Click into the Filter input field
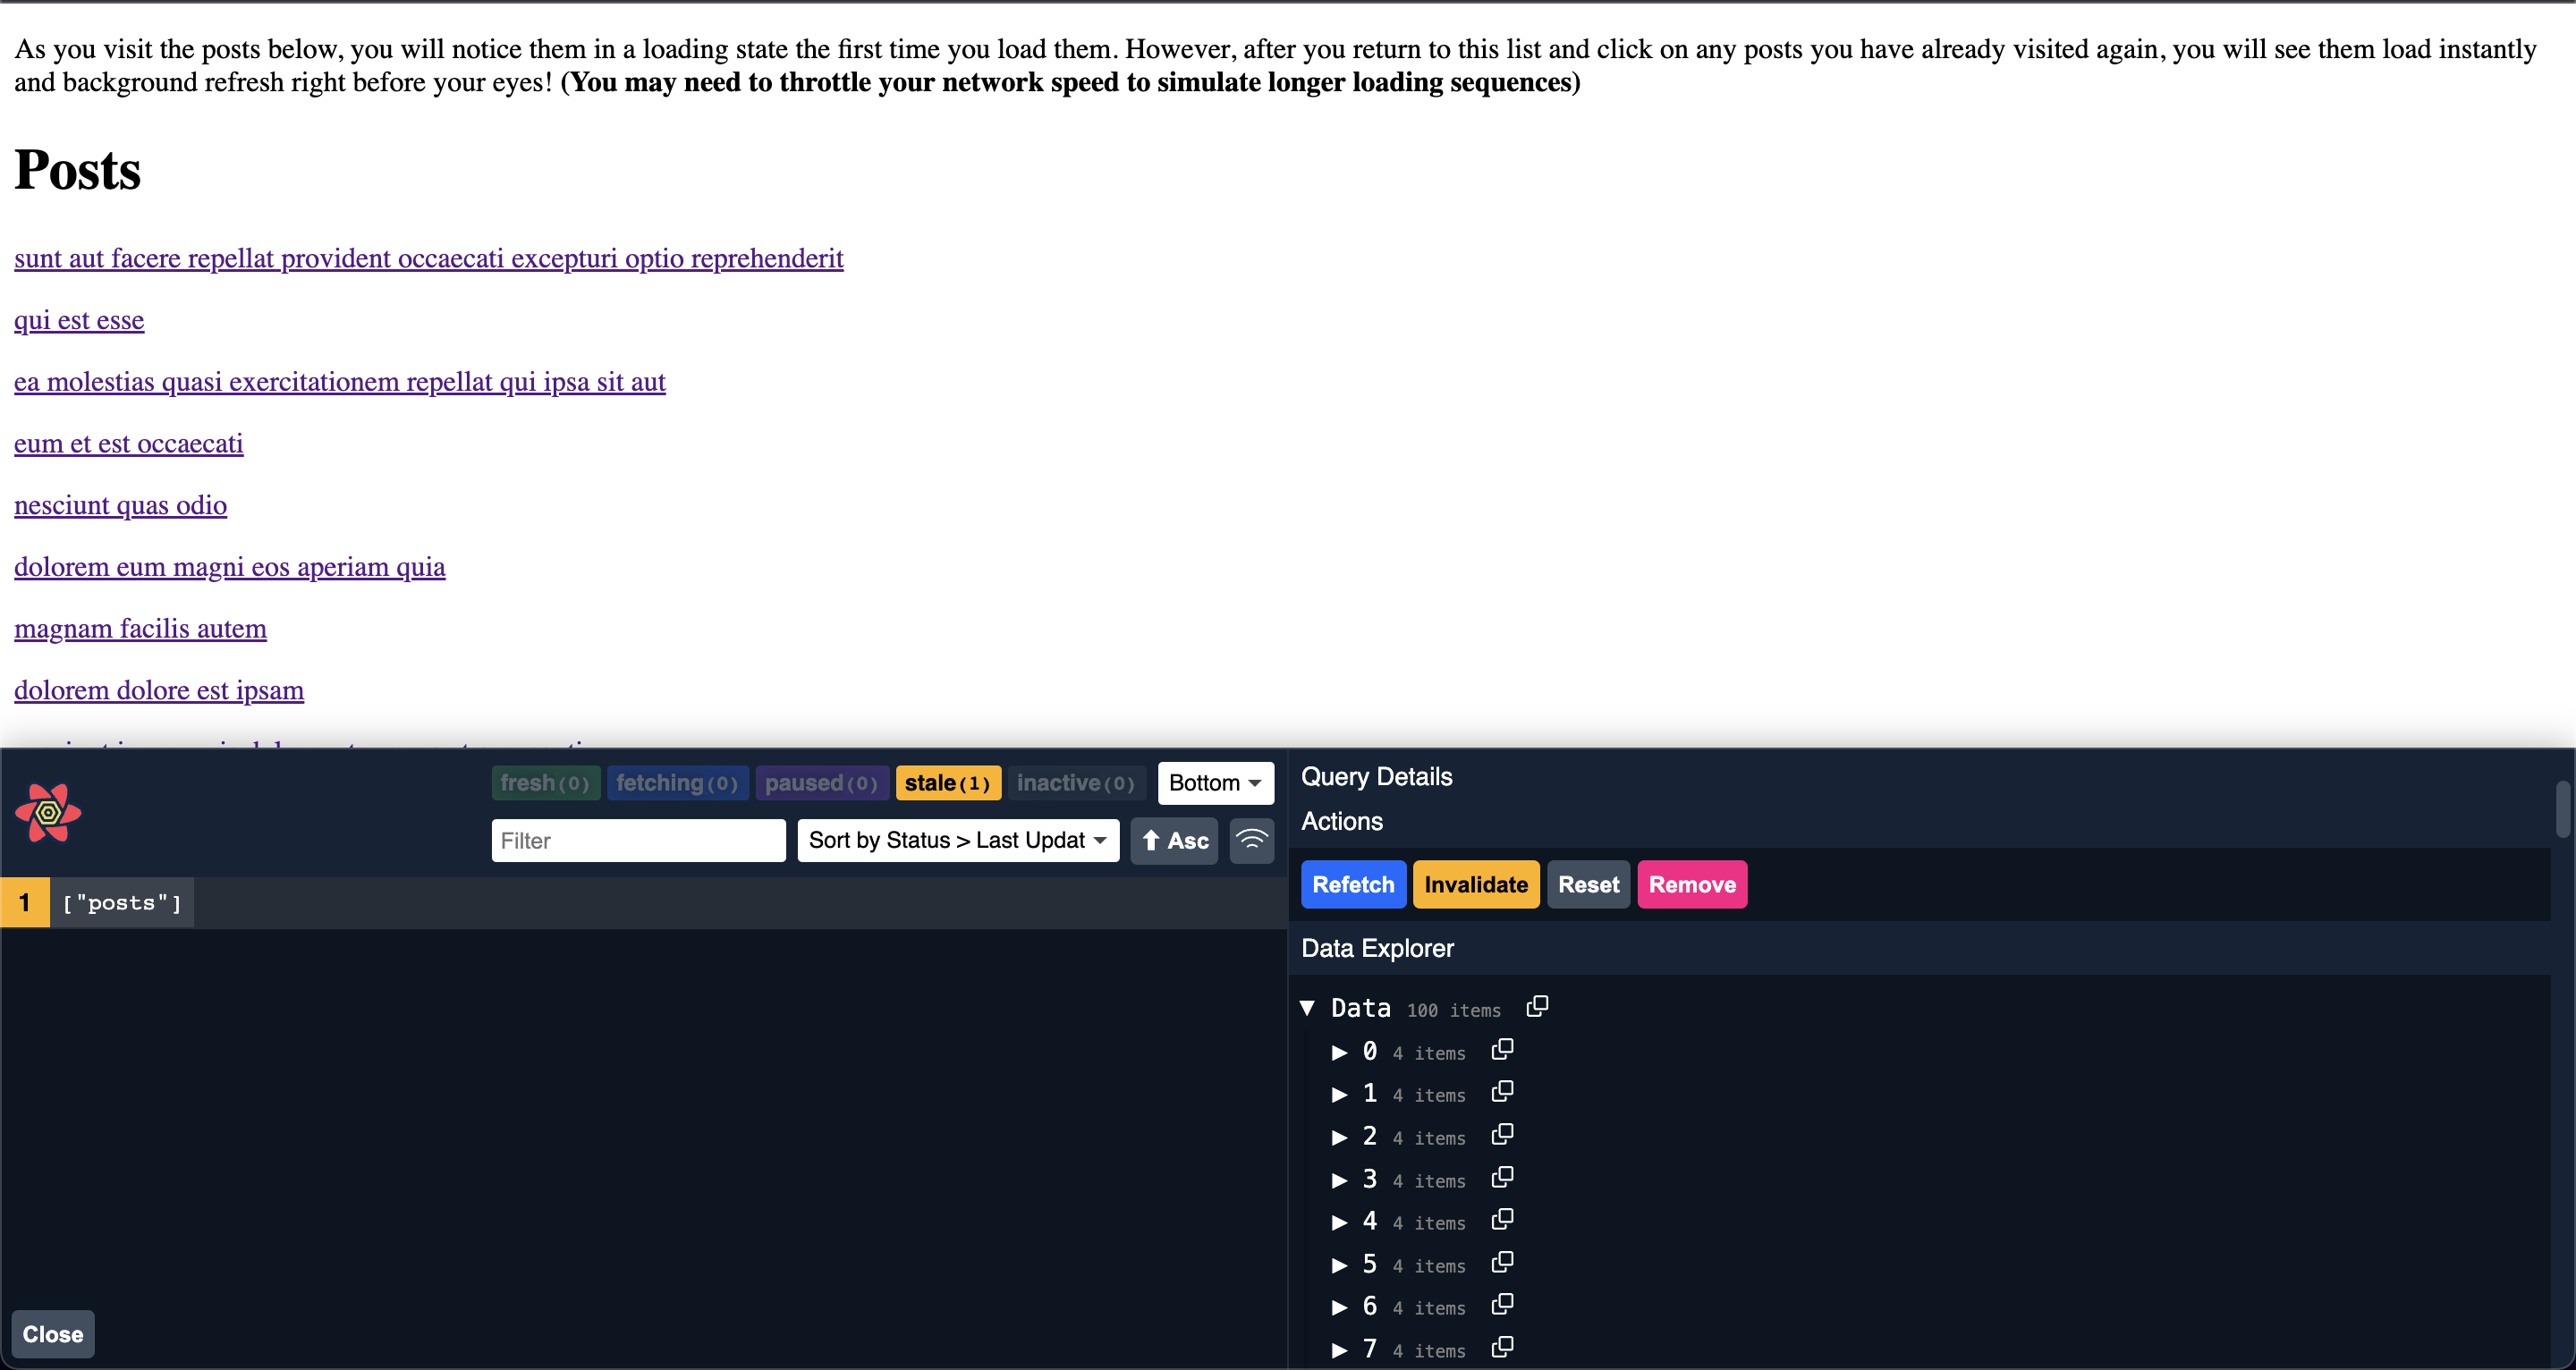The image size is (2576, 1370). [638, 840]
